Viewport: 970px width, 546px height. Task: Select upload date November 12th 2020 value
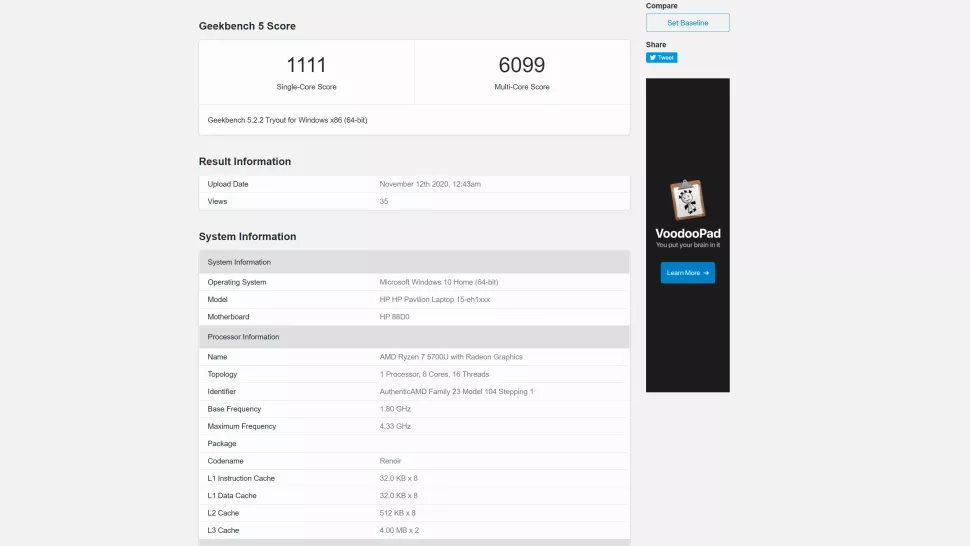pos(430,184)
